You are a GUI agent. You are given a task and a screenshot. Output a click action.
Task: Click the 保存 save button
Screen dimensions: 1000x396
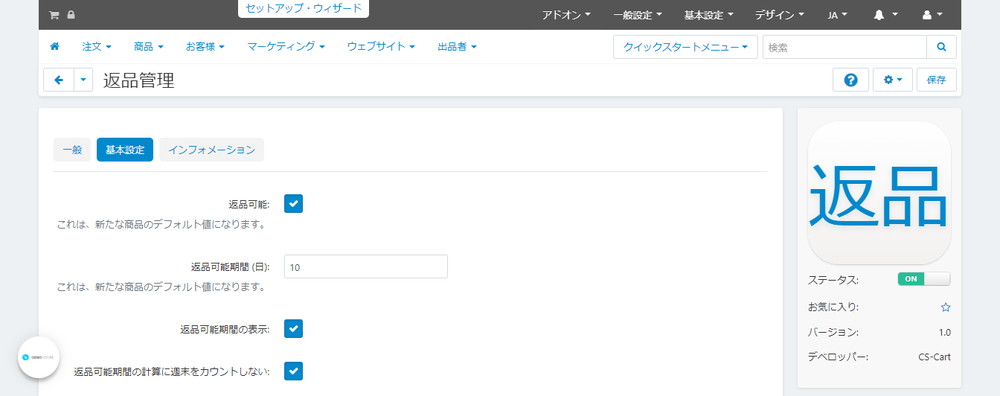(936, 80)
